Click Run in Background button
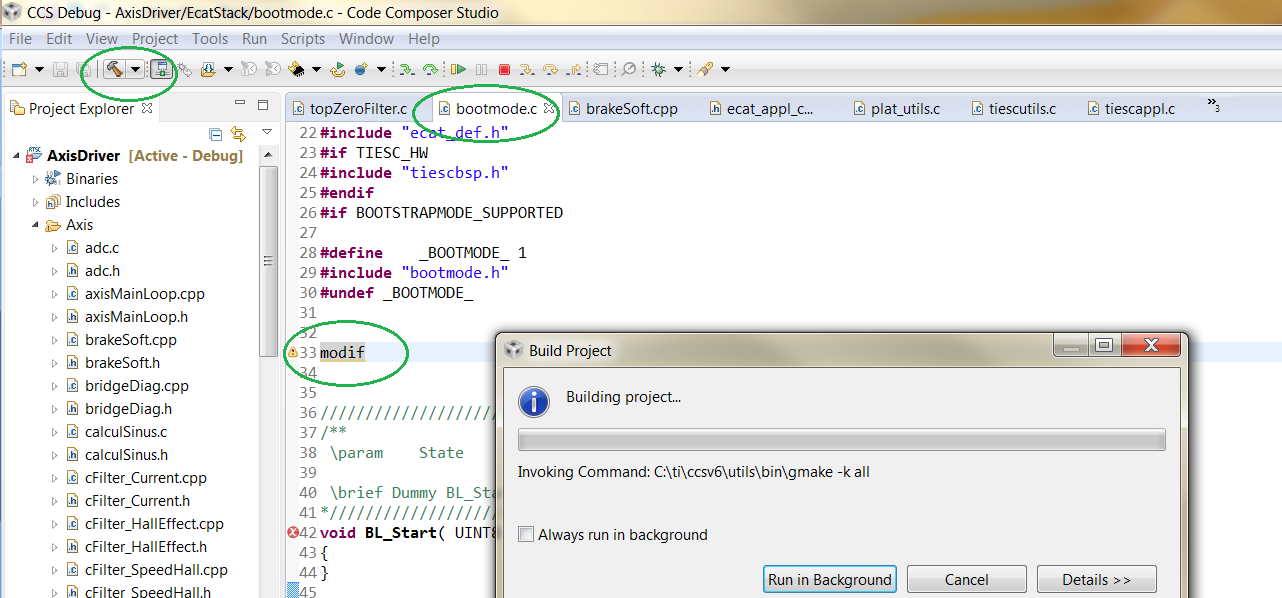Viewport: 1282px width, 598px height. (x=829, y=579)
